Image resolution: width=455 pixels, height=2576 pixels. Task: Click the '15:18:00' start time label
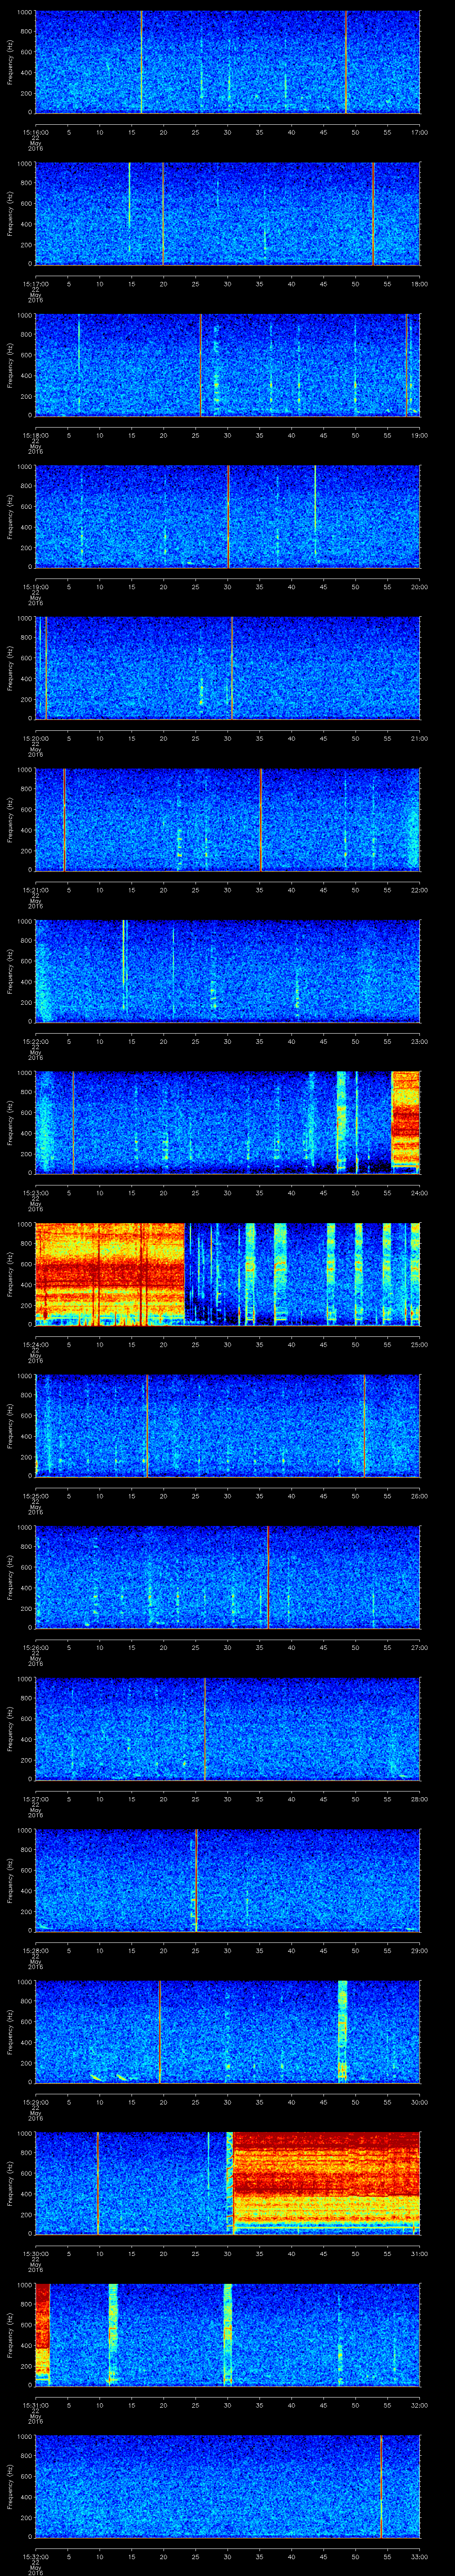35,435
